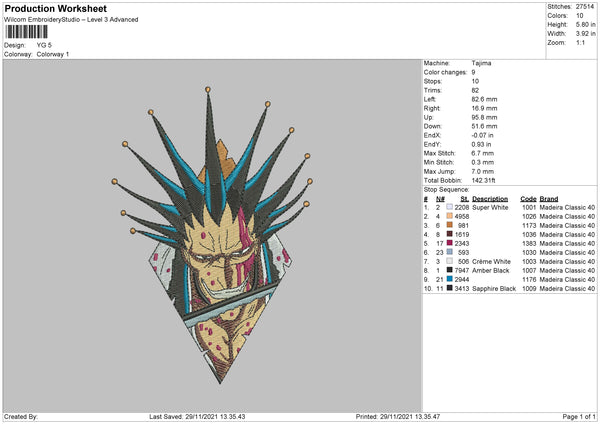Click the dark brown swatch for code 1036
The image size is (600, 424).
pos(450,234)
